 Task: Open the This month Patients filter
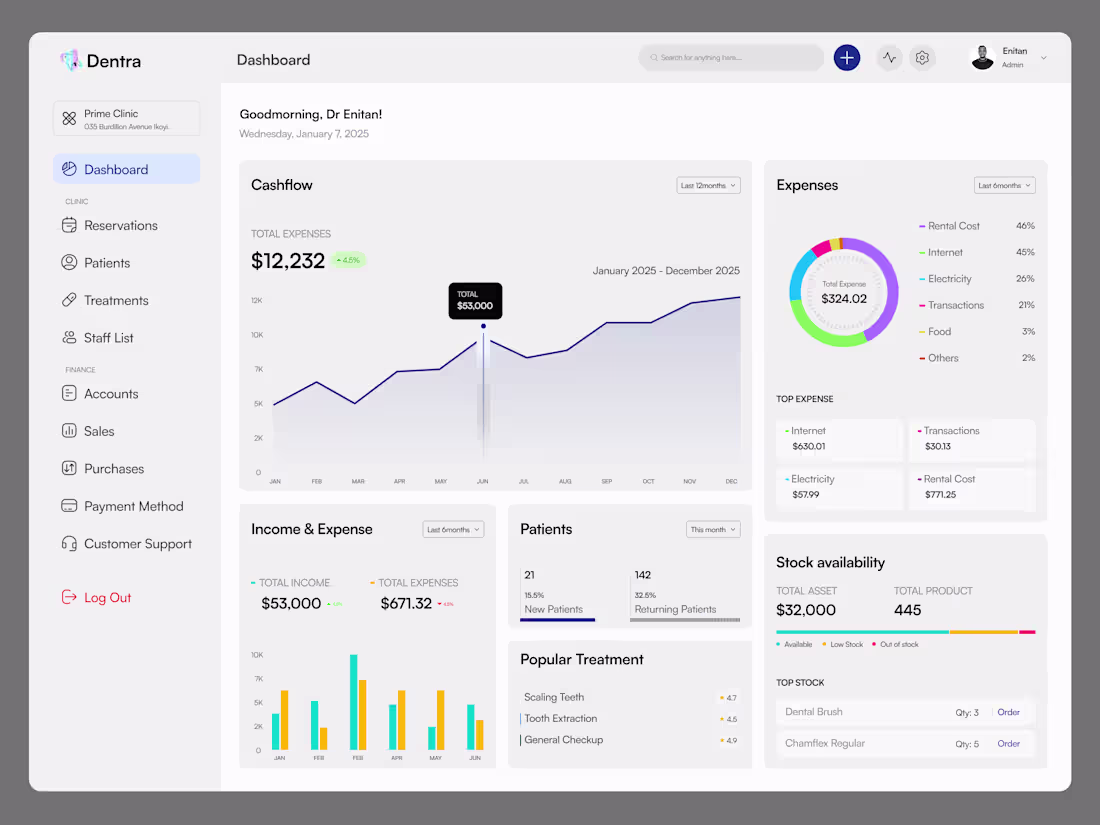click(x=713, y=529)
